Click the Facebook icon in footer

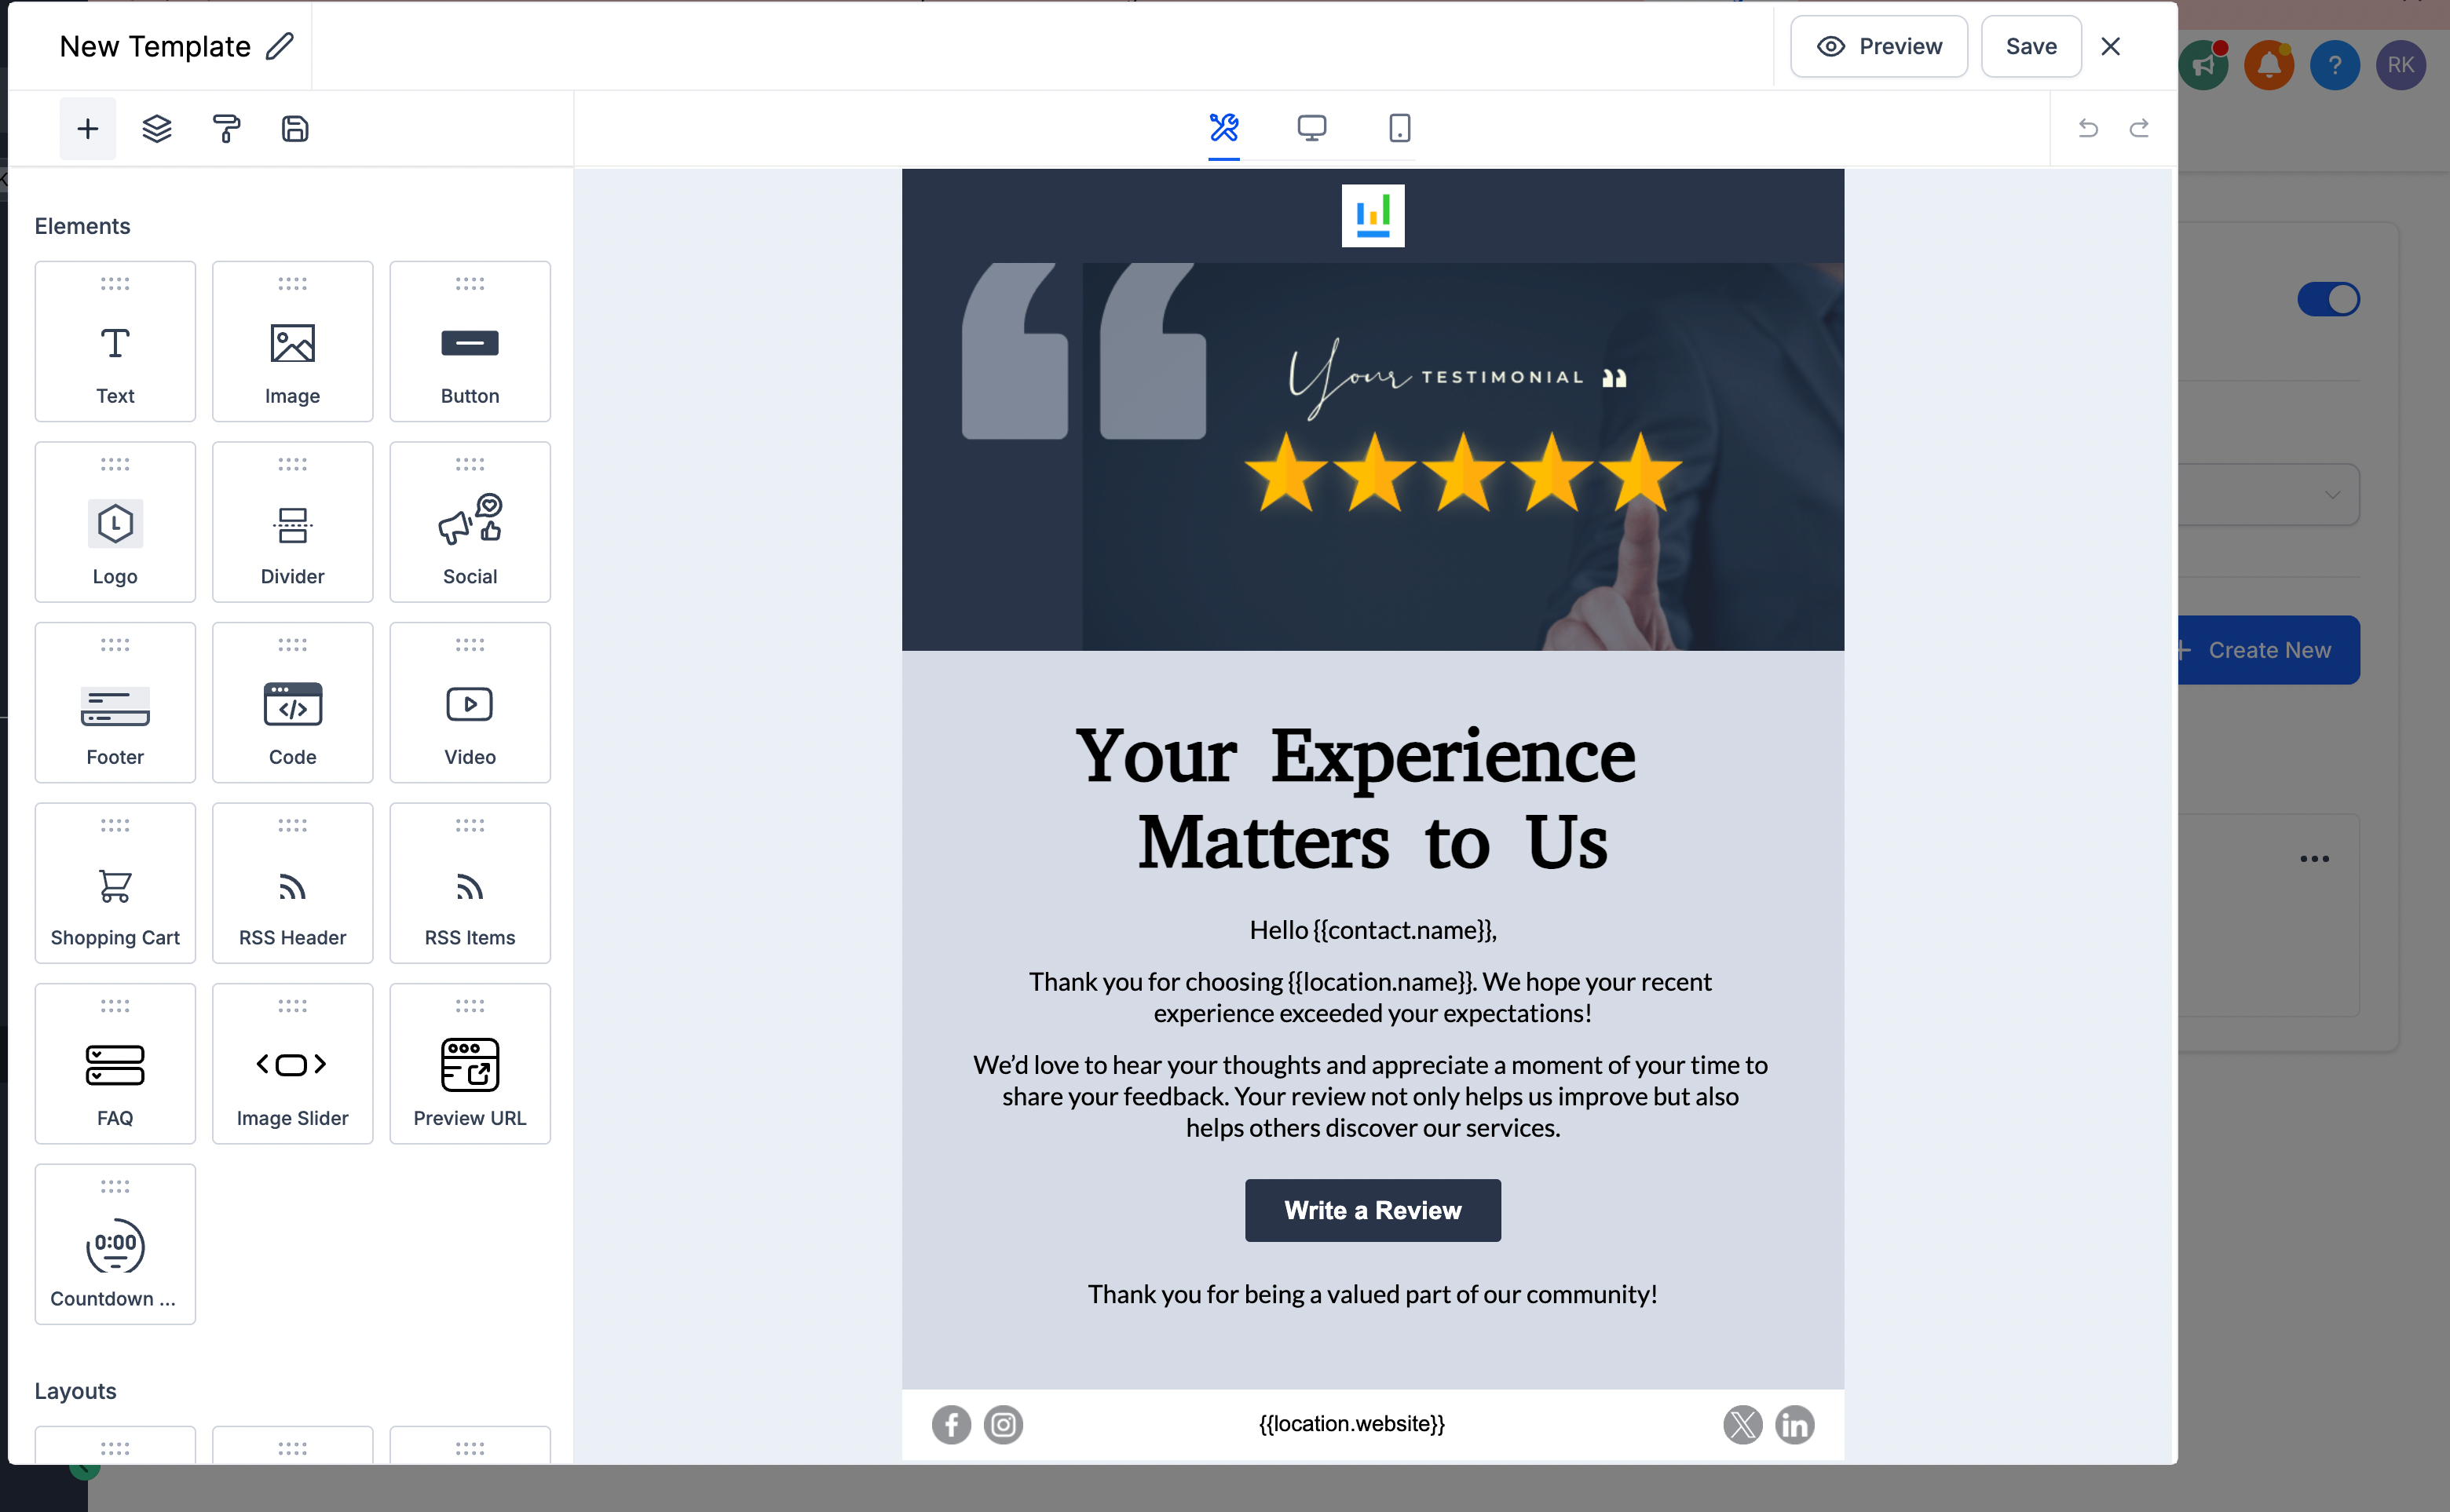coord(951,1424)
